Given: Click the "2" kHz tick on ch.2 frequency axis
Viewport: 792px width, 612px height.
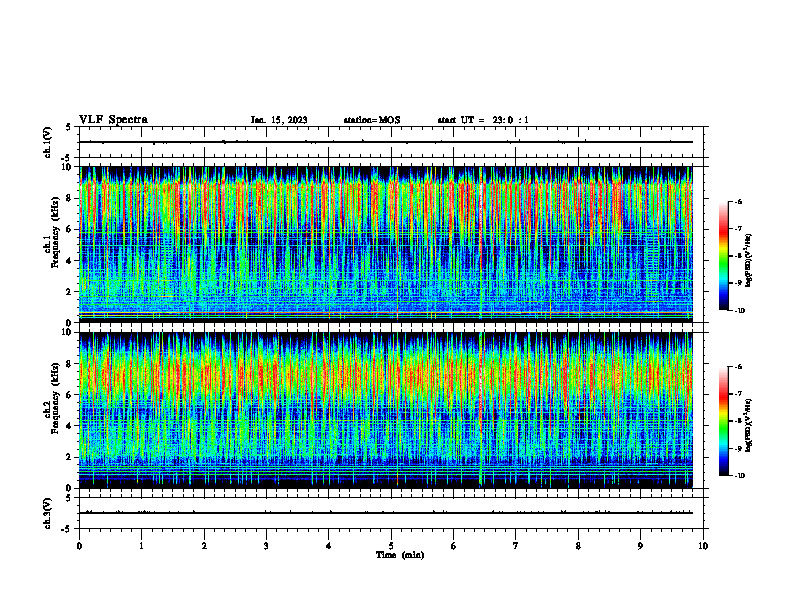Looking at the screenshot, I should click(70, 457).
